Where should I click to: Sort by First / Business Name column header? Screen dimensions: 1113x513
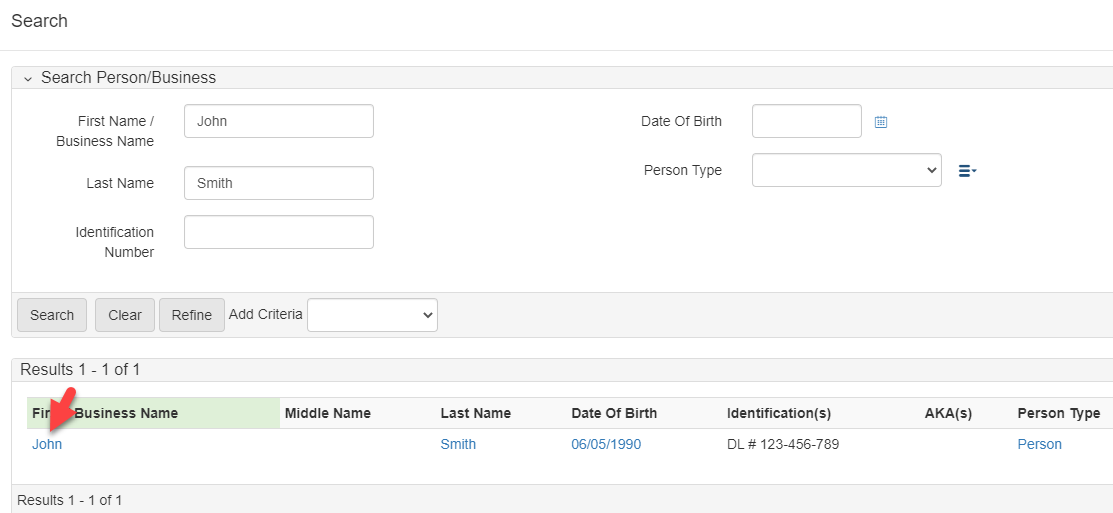125,413
